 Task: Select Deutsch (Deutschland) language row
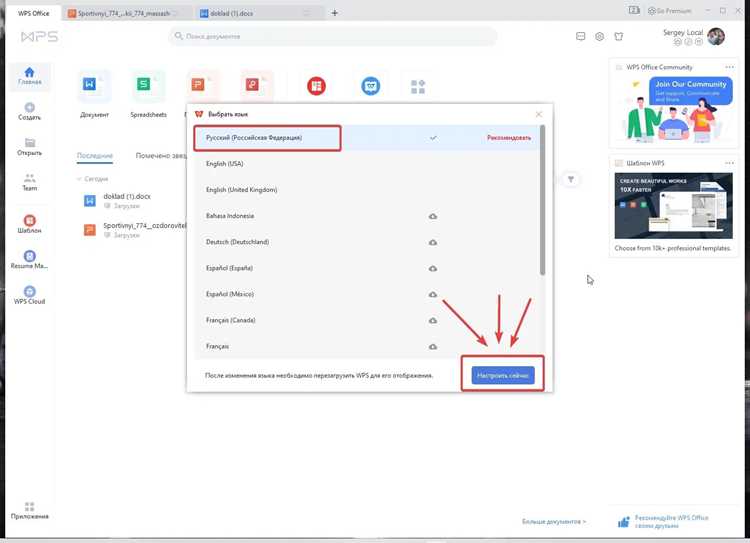[x=366, y=242]
